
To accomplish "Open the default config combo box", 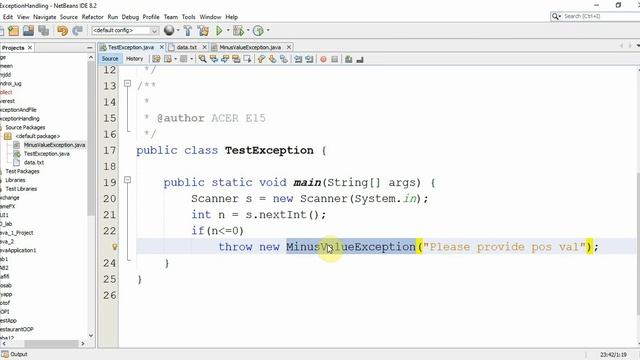I will 125,31.
